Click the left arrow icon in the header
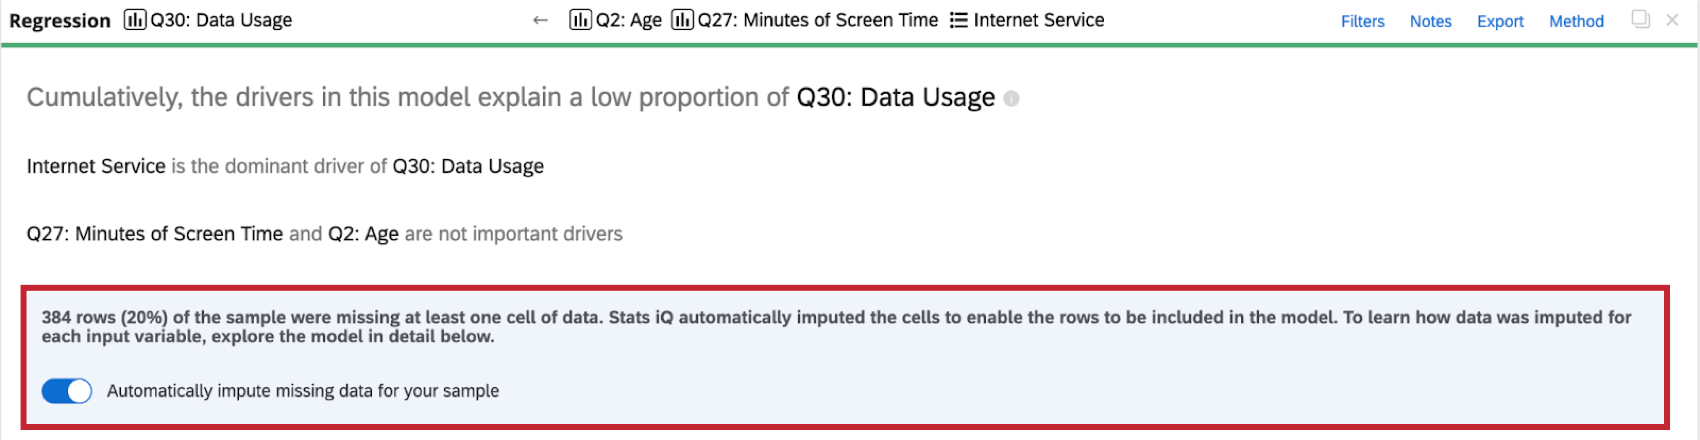This screenshot has height=440, width=1700. [x=540, y=20]
